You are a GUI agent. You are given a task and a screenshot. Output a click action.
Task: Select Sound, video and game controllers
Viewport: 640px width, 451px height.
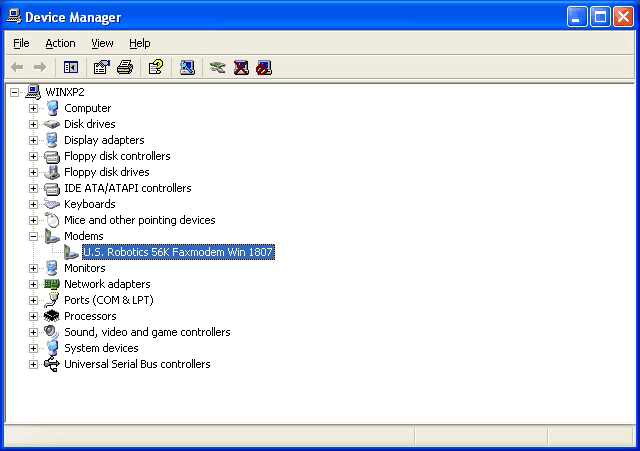146,332
